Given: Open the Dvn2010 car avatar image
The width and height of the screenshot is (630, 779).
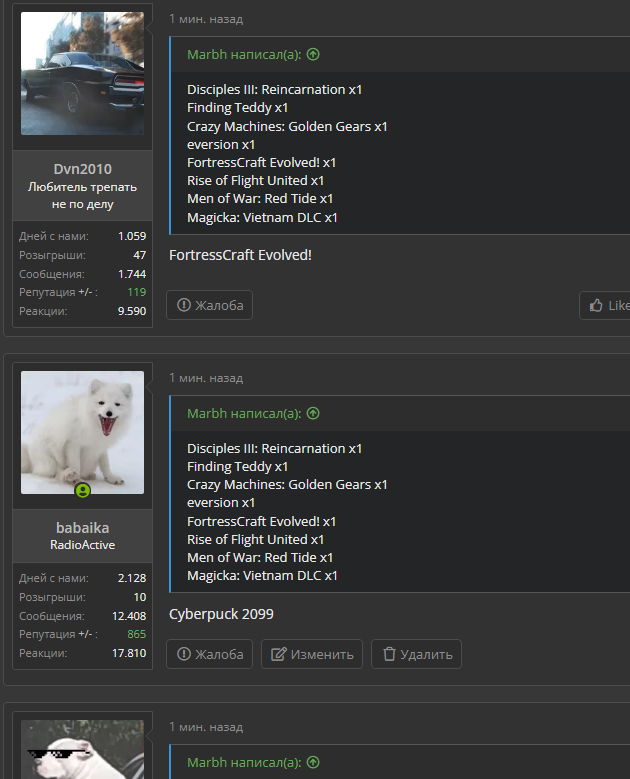Looking at the screenshot, I should [x=82, y=74].
